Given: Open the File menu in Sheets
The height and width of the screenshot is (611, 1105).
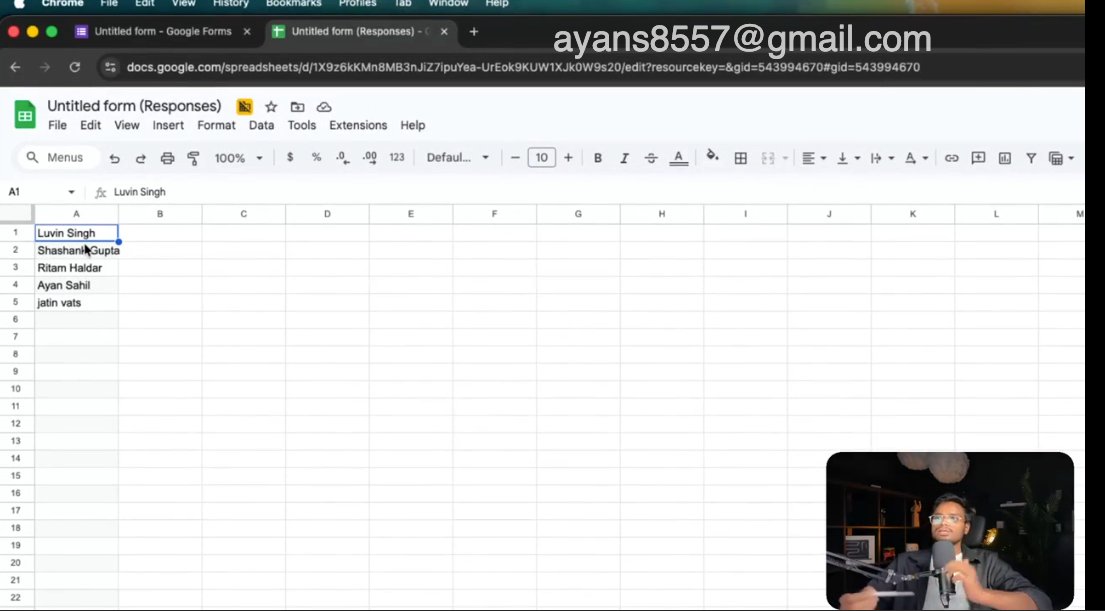Looking at the screenshot, I should coord(57,125).
